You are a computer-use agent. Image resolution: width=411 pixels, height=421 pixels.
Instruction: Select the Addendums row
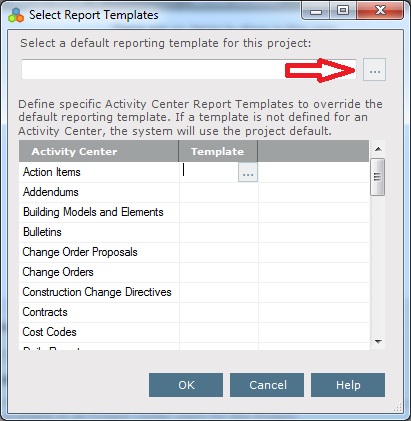point(194,192)
